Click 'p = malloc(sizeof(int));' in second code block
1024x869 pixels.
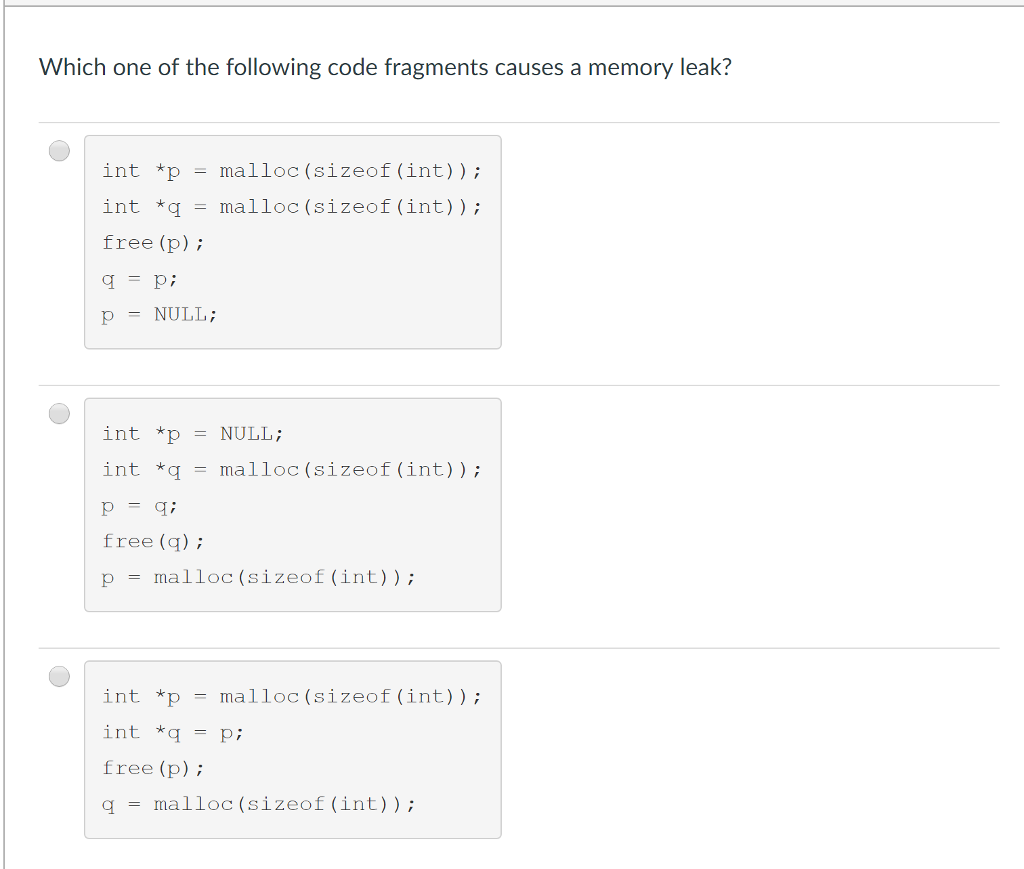pos(259,577)
